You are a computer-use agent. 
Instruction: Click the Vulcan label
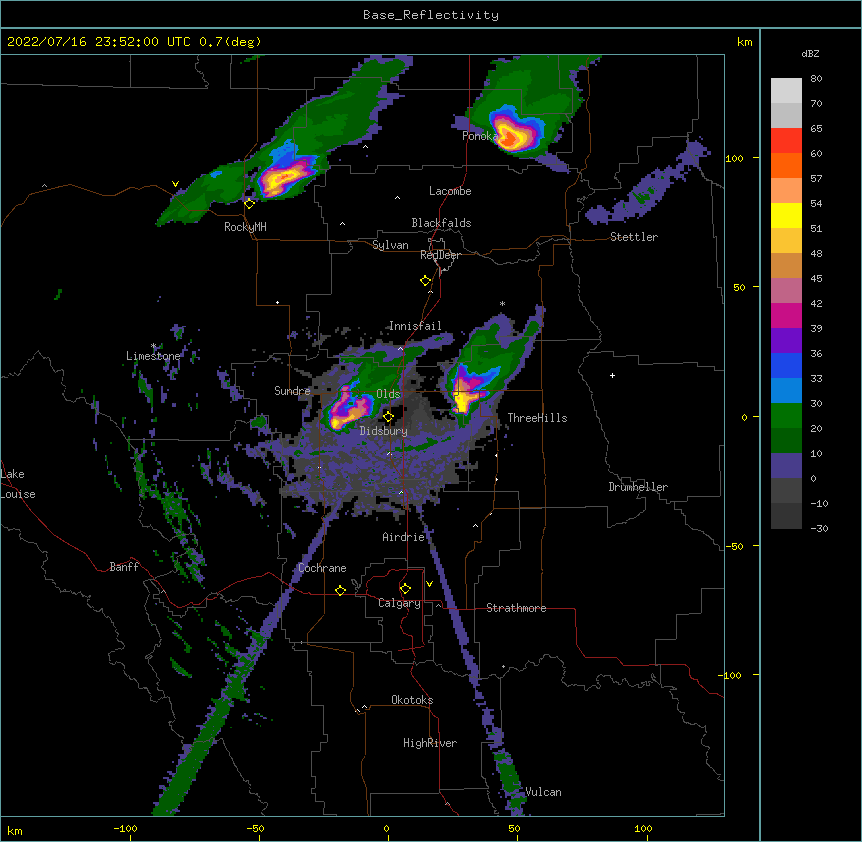pyautogui.click(x=543, y=793)
